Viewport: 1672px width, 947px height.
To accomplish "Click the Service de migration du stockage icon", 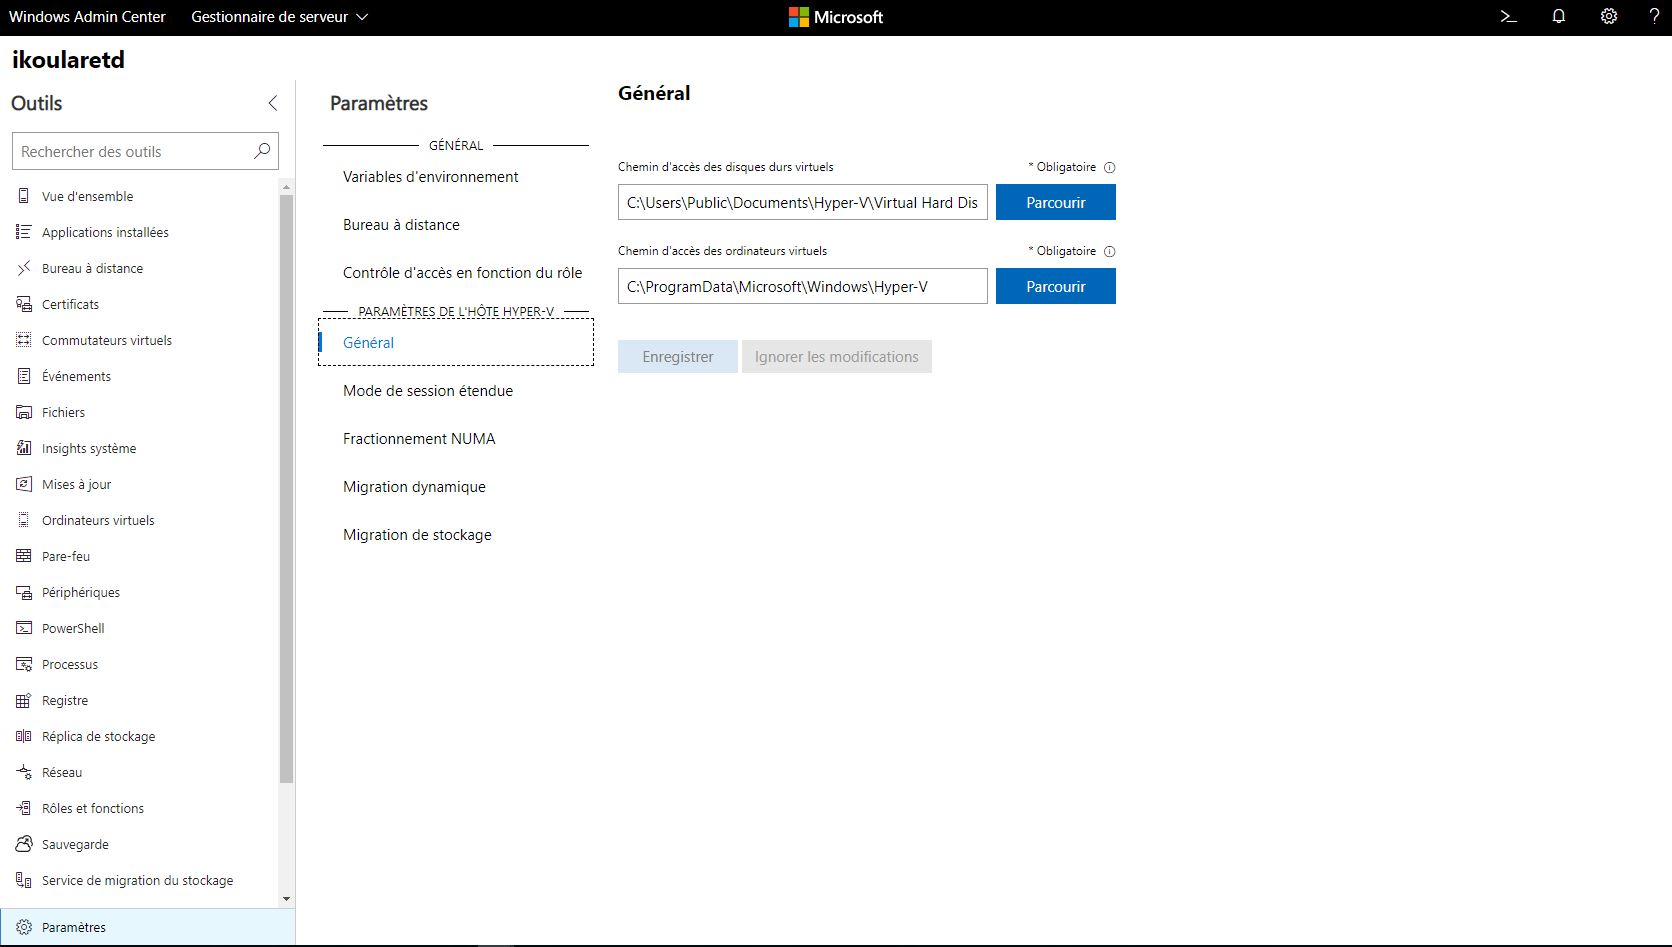I will [24, 880].
